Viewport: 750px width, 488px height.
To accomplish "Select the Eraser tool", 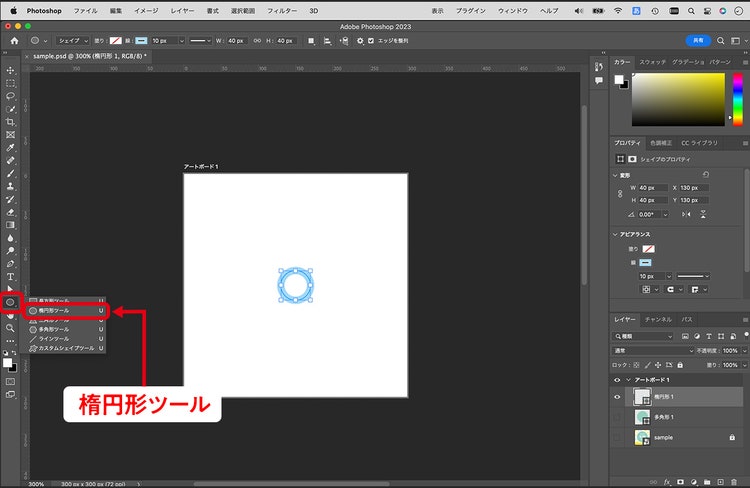I will point(10,212).
